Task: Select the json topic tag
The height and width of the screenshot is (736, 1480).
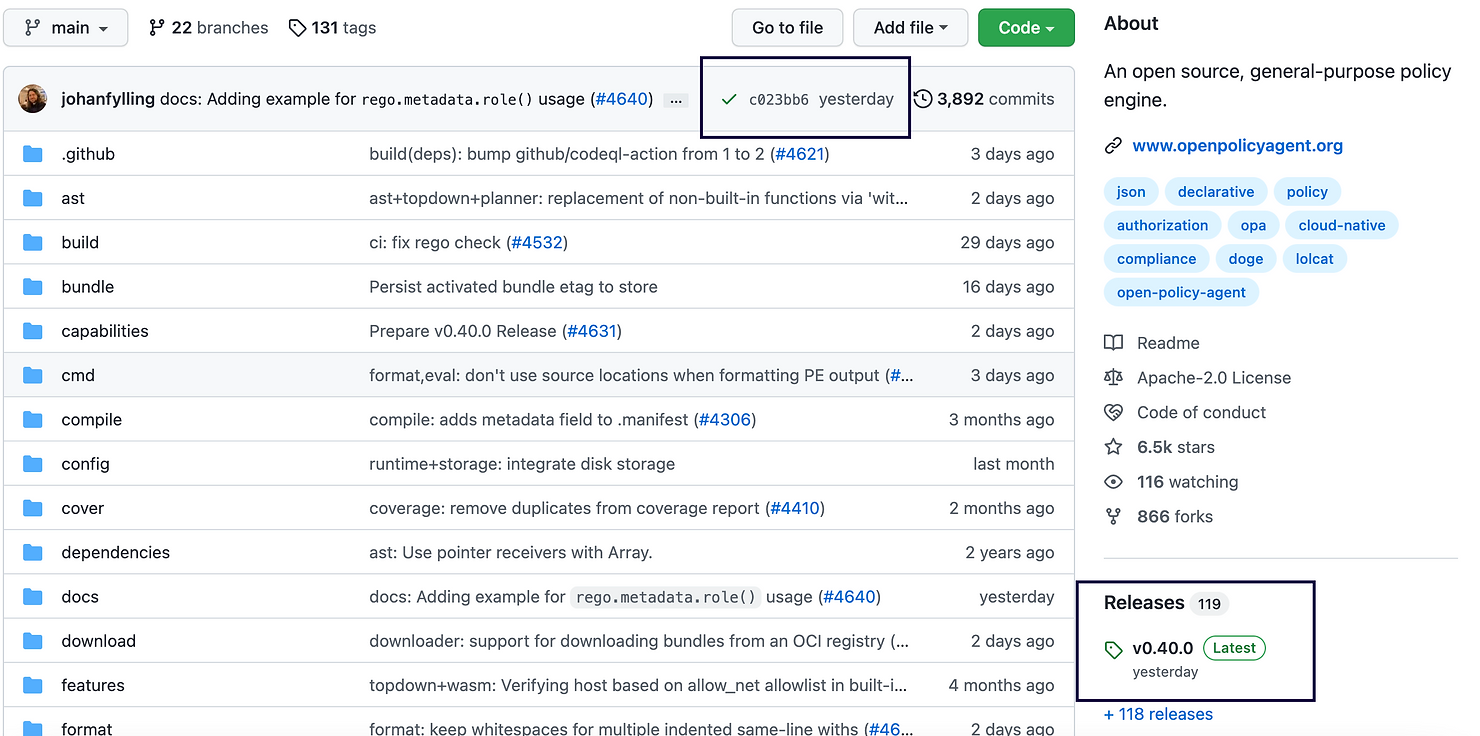Action: click(x=1131, y=192)
